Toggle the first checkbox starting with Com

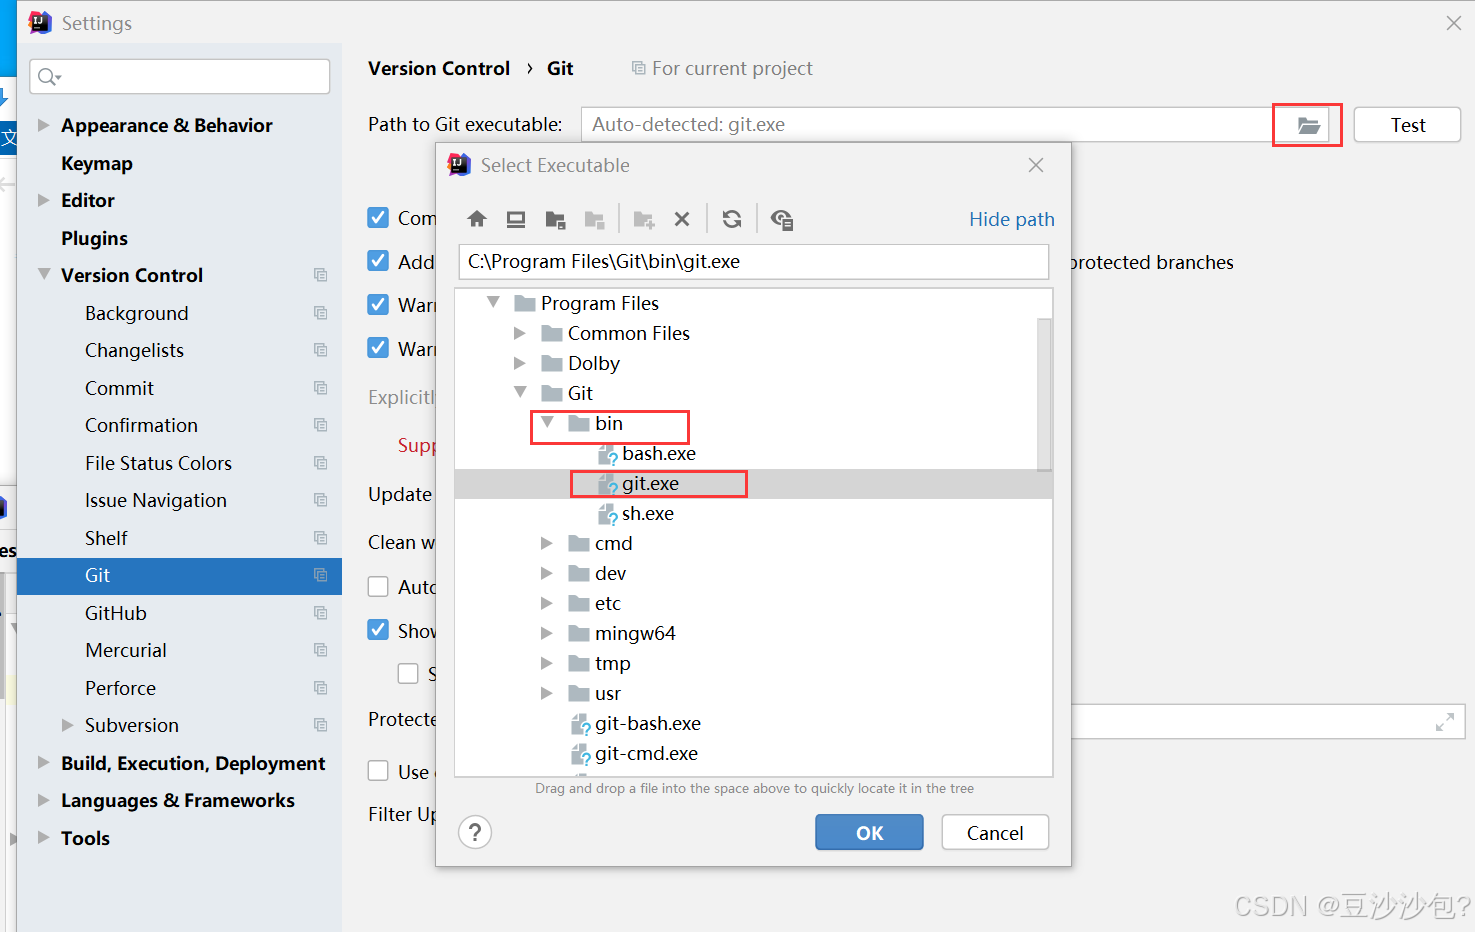378,218
